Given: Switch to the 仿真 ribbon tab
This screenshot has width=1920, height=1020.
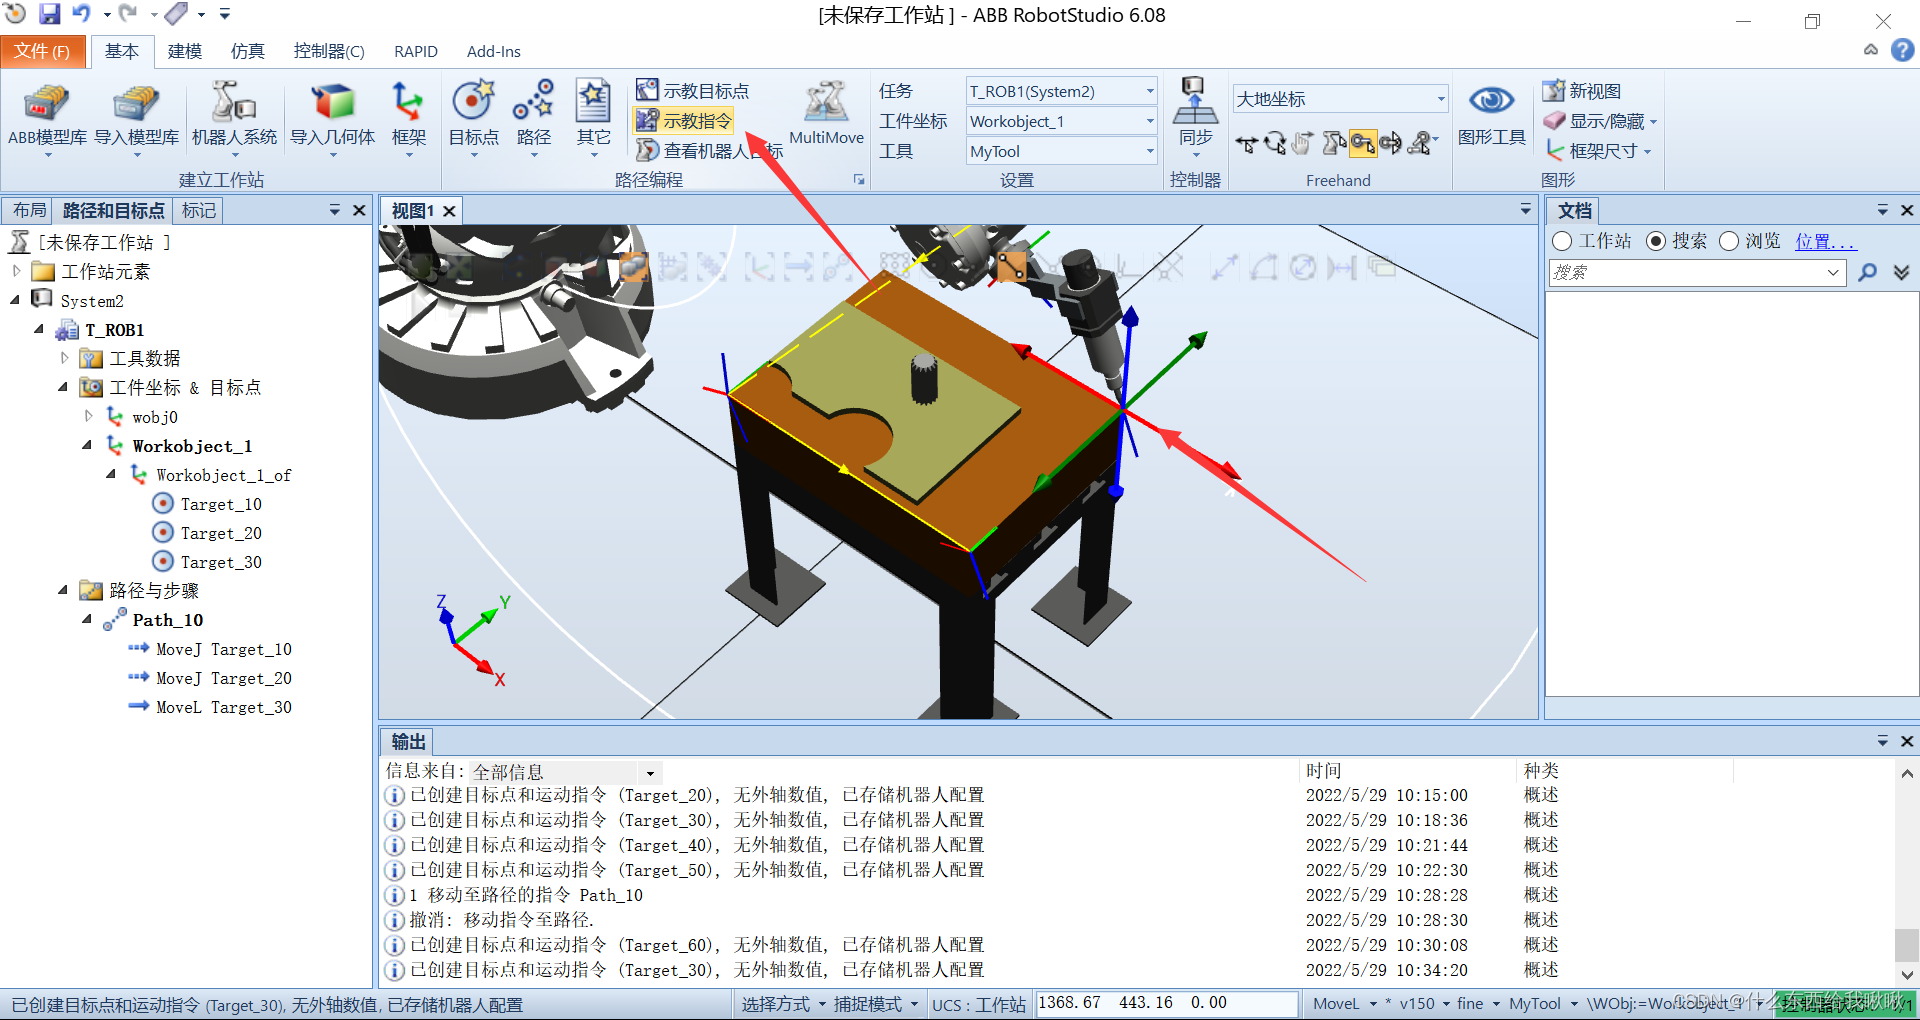Looking at the screenshot, I should (247, 51).
